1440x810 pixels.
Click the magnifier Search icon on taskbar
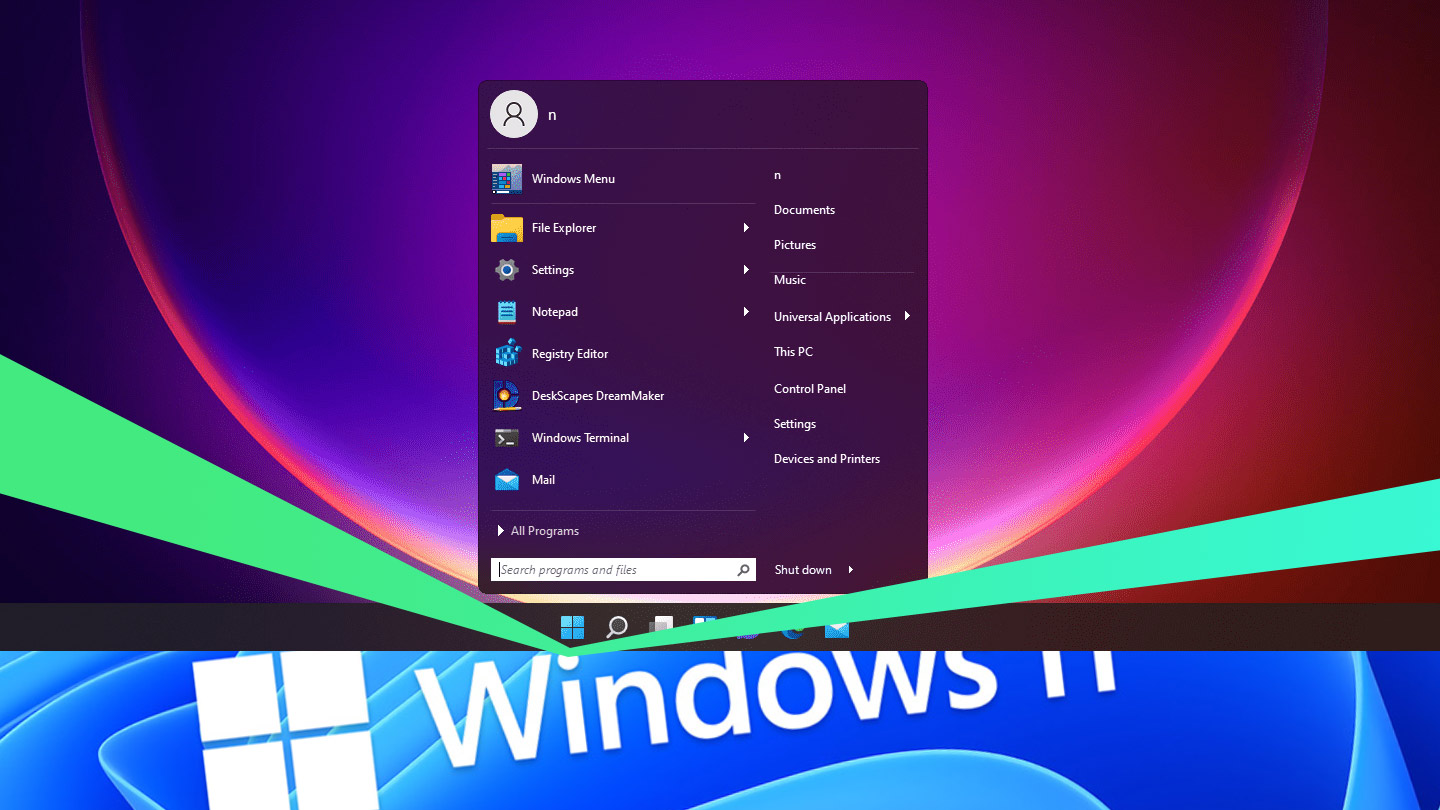(617, 627)
